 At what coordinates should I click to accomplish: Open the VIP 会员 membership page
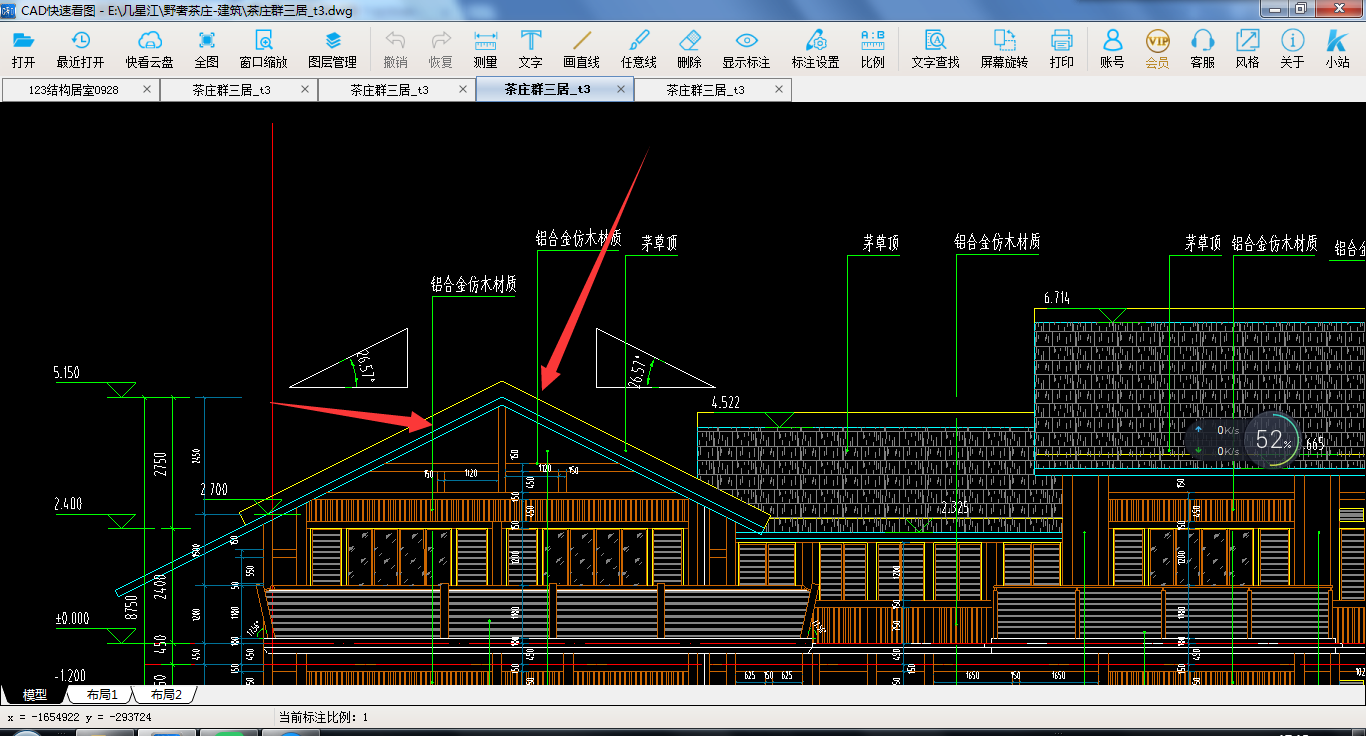click(1157, 49)
